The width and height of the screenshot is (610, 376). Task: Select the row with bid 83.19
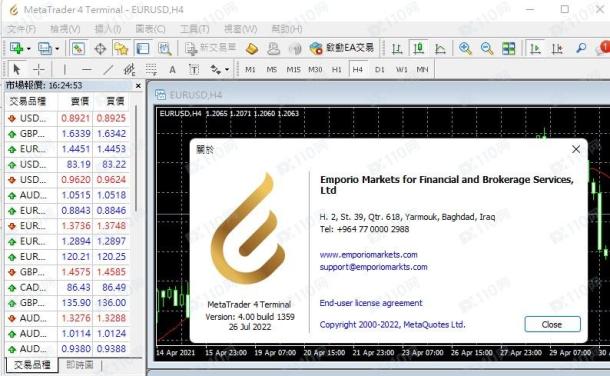[68, 164]
